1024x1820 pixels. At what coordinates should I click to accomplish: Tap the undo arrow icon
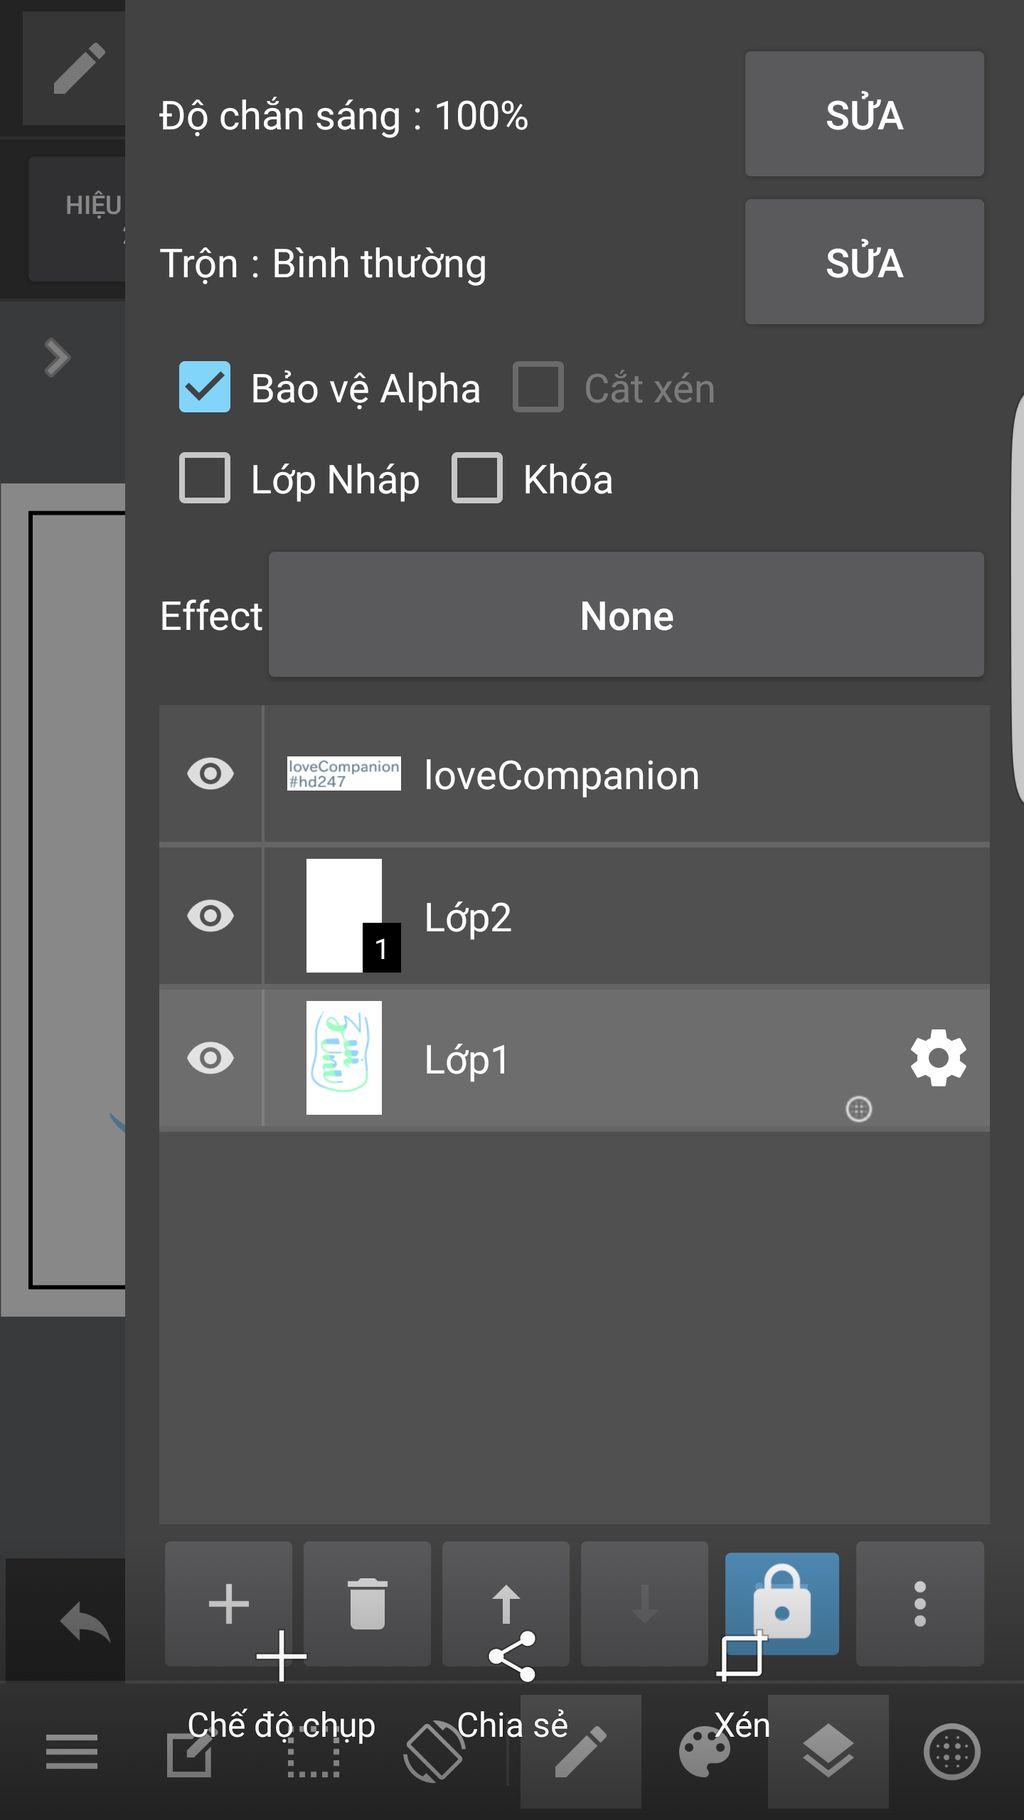(84, 1621)
